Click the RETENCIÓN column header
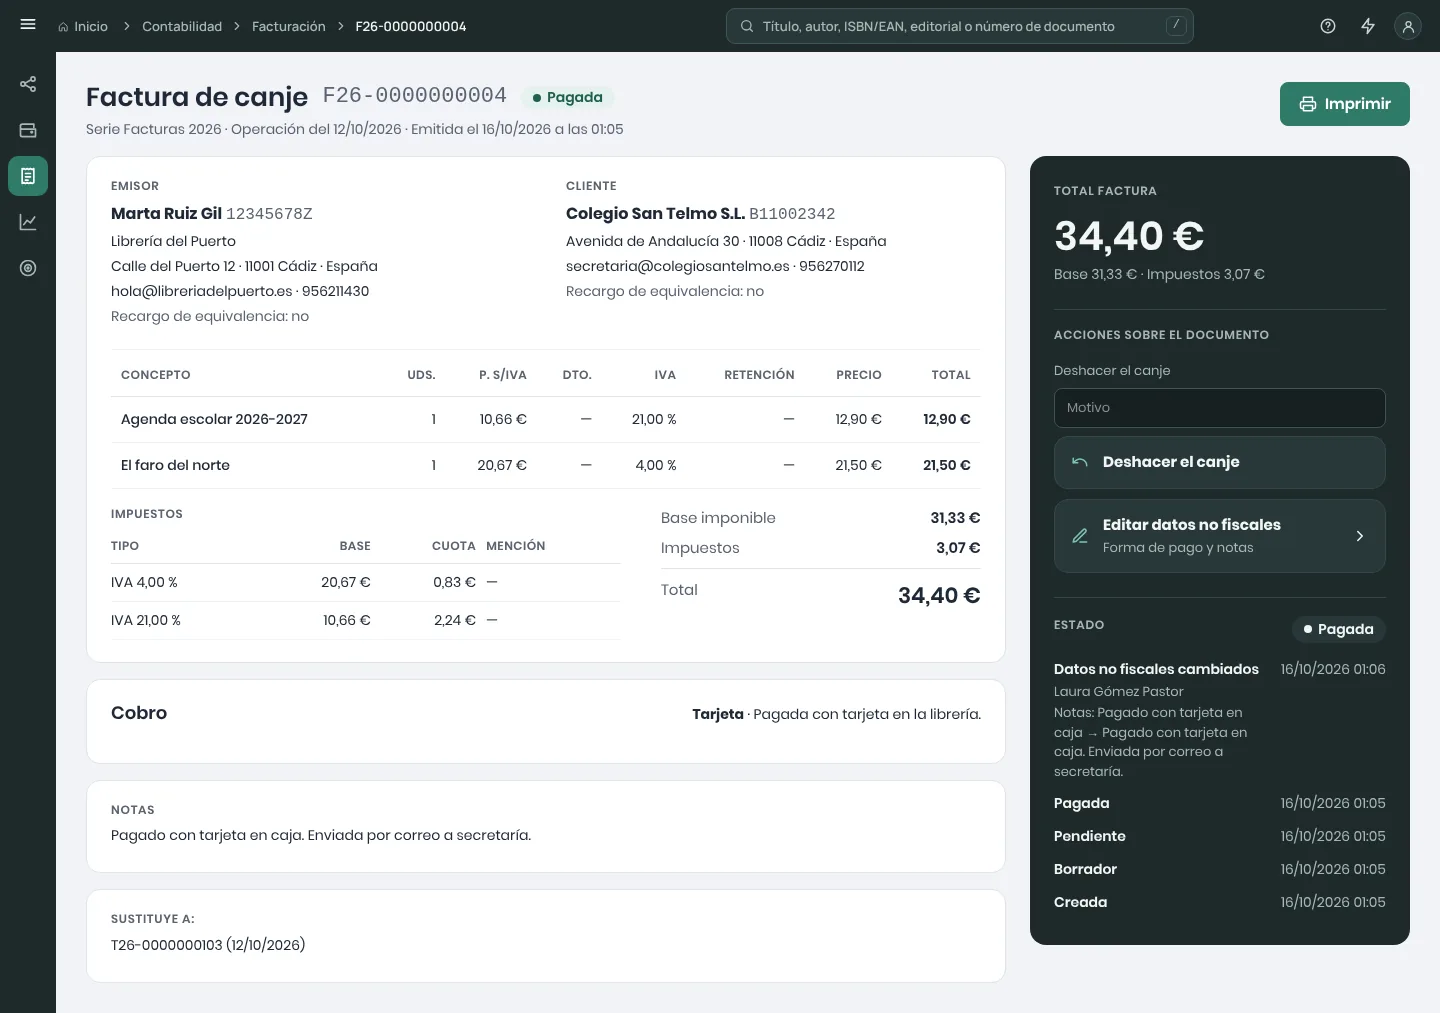The width and height of the screenshot is (1440, 1013). pos(759,375)
